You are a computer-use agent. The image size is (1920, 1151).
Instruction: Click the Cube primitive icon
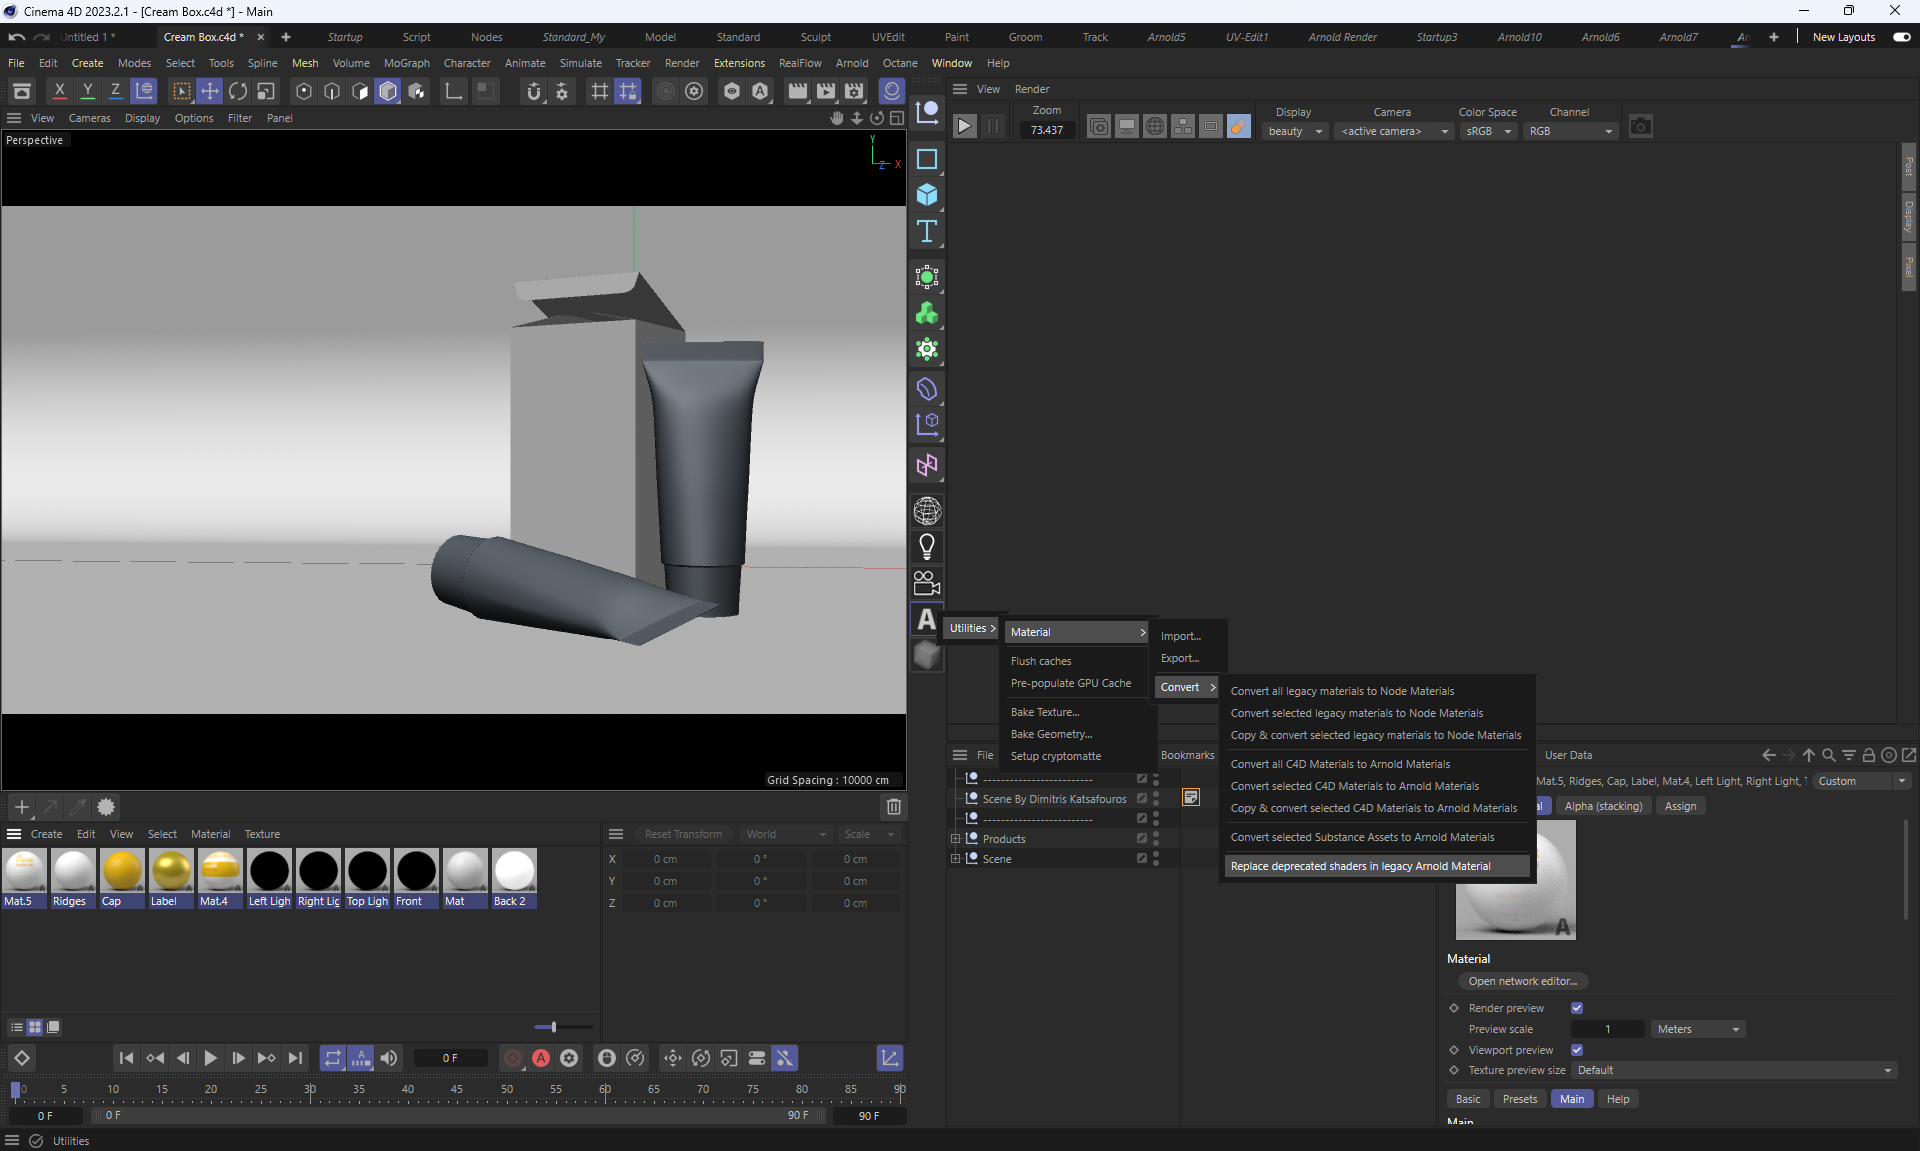click(926, 195)
